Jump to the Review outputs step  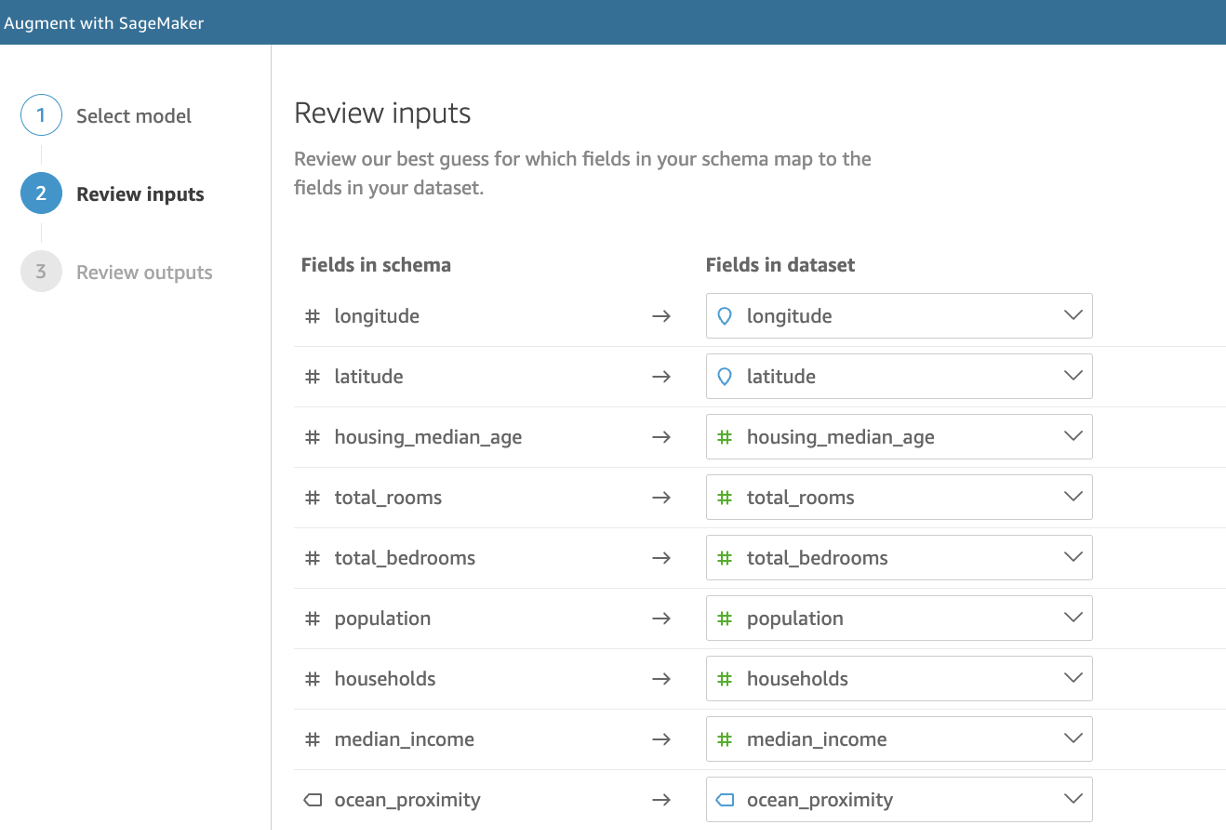144,272
